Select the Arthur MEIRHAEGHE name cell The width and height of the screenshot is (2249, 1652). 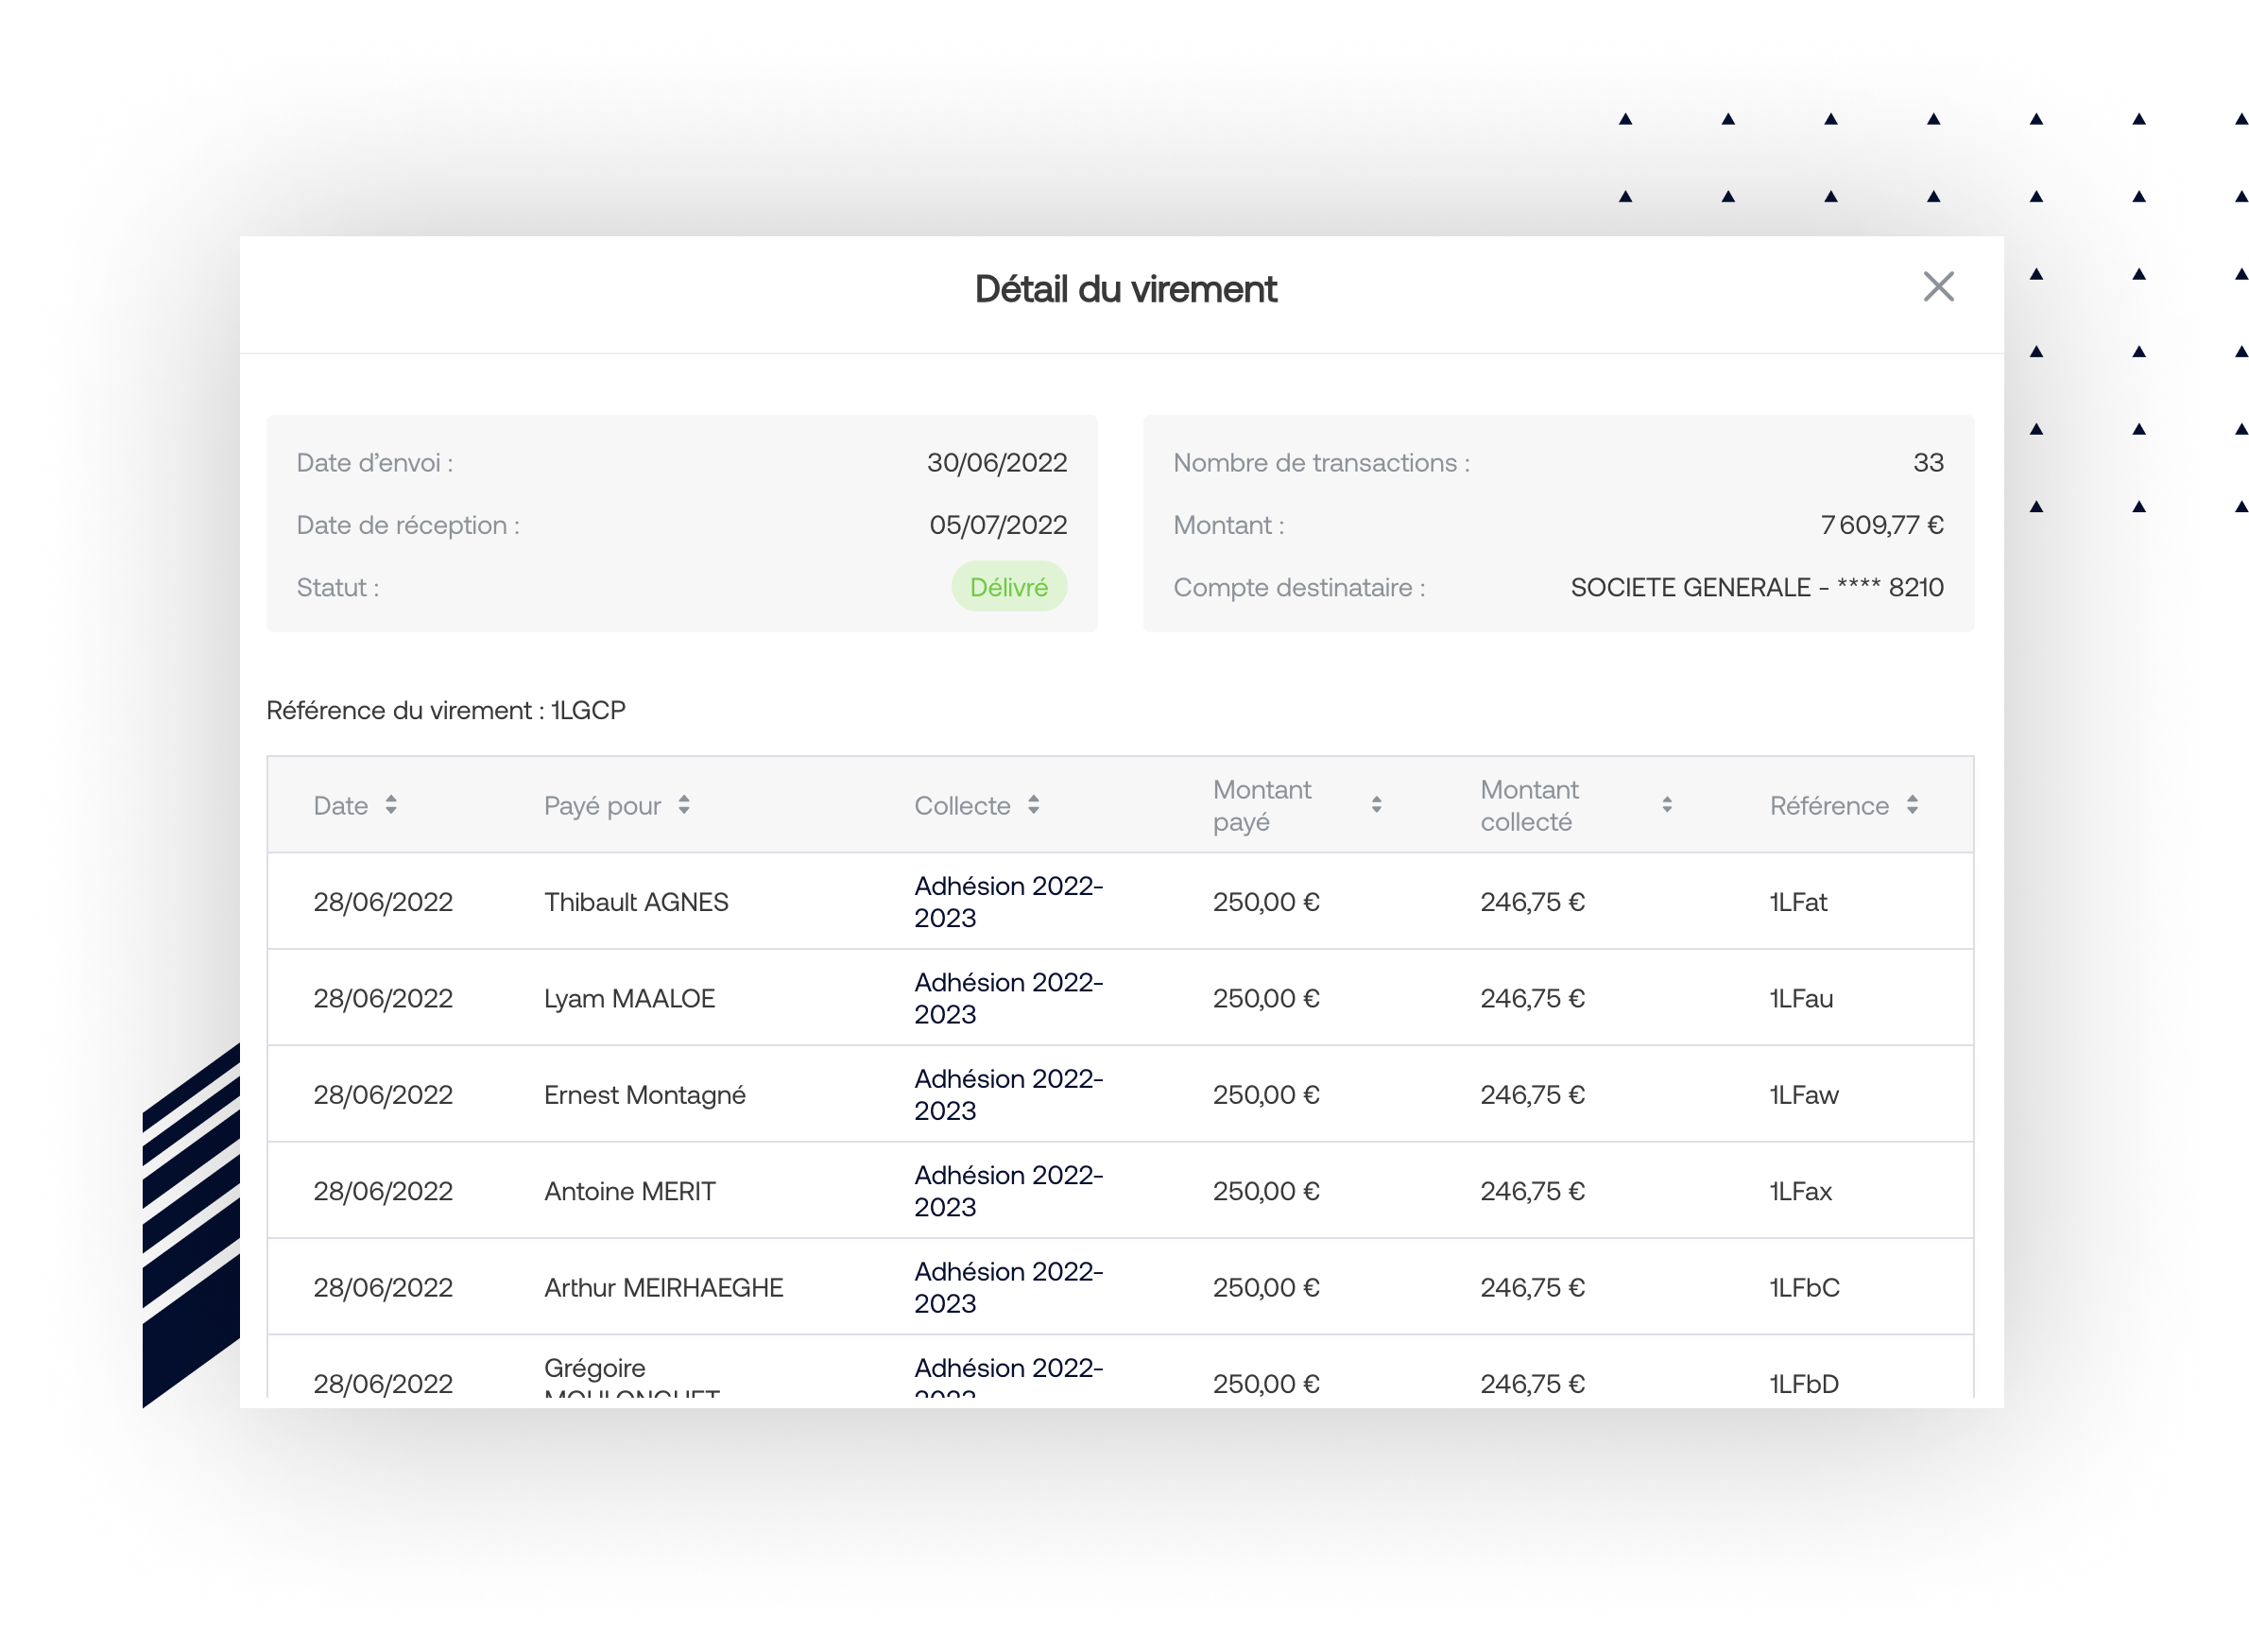[663, 1286]
